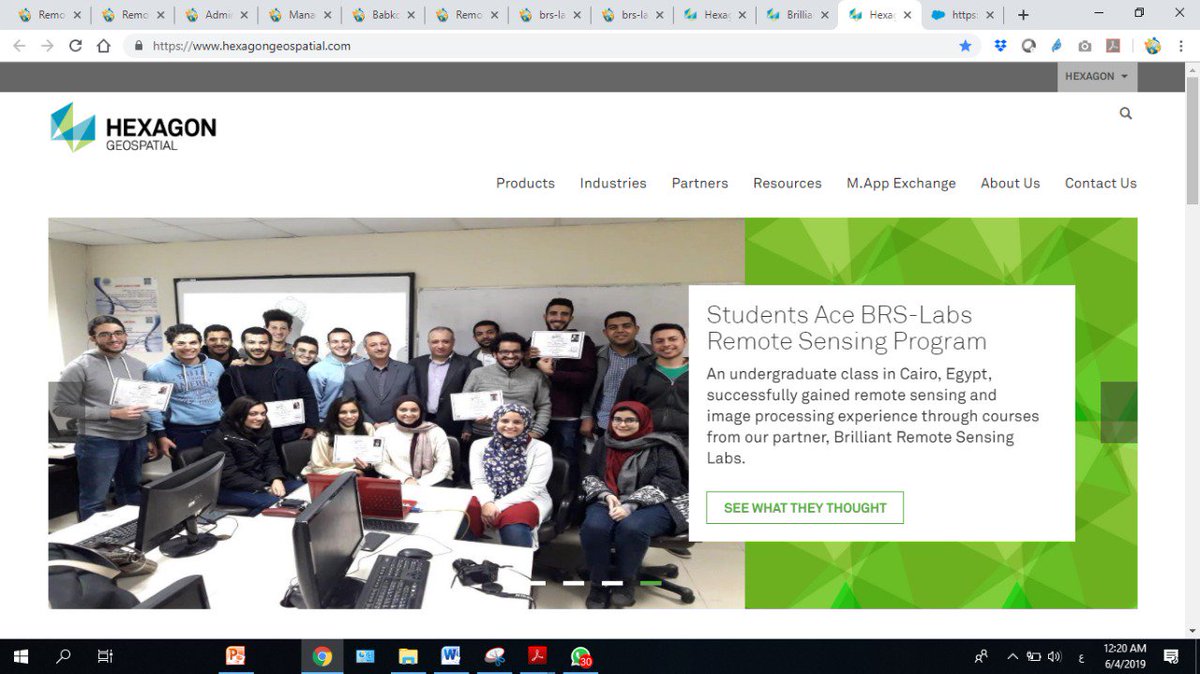Open a new tab with plus button

[1023, 15]
